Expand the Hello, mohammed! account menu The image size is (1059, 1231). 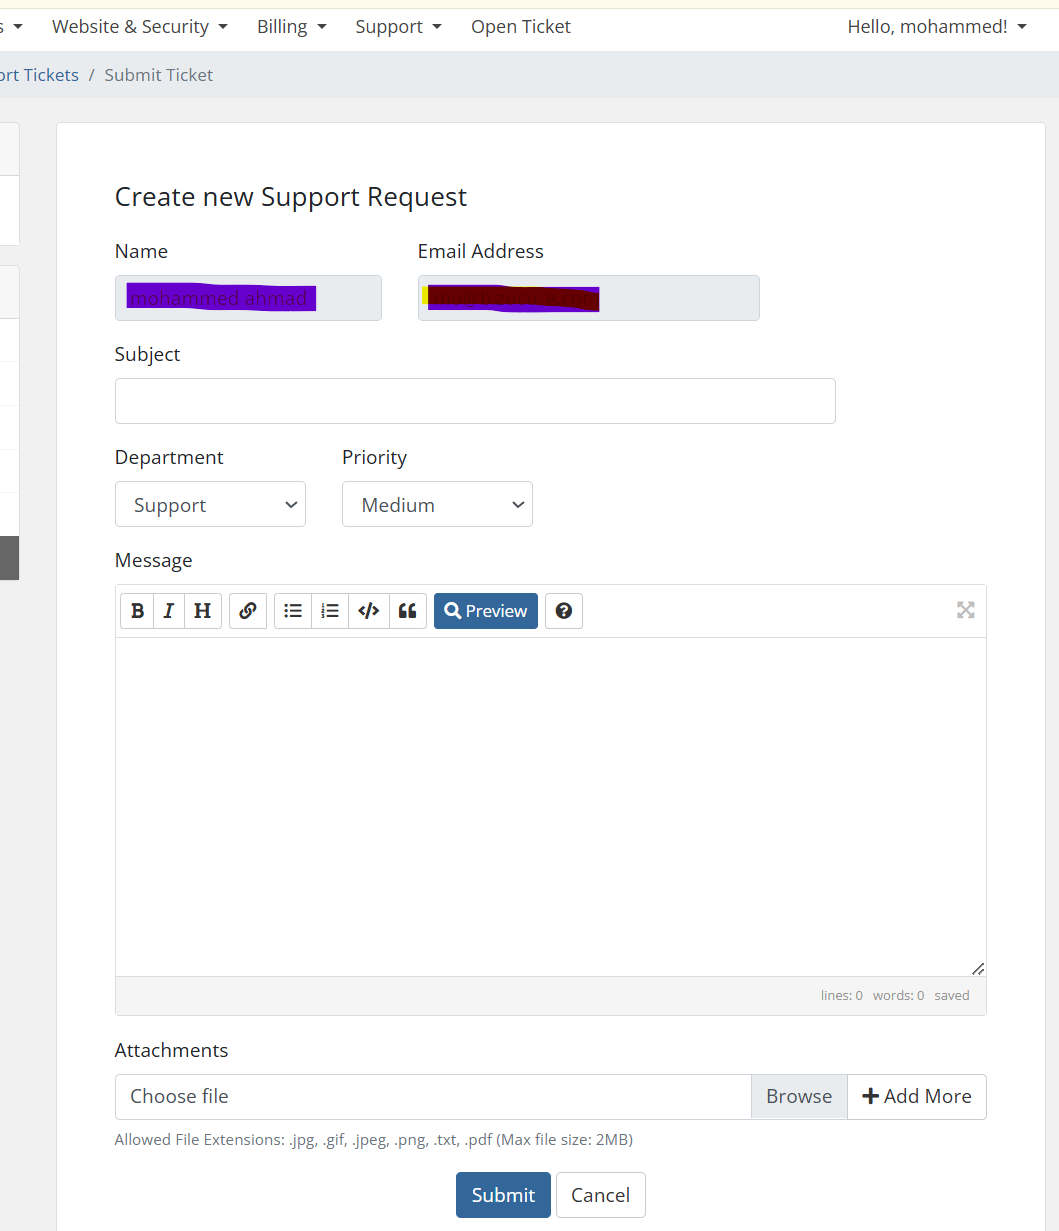pyautogui.click(x=937, y=27)
